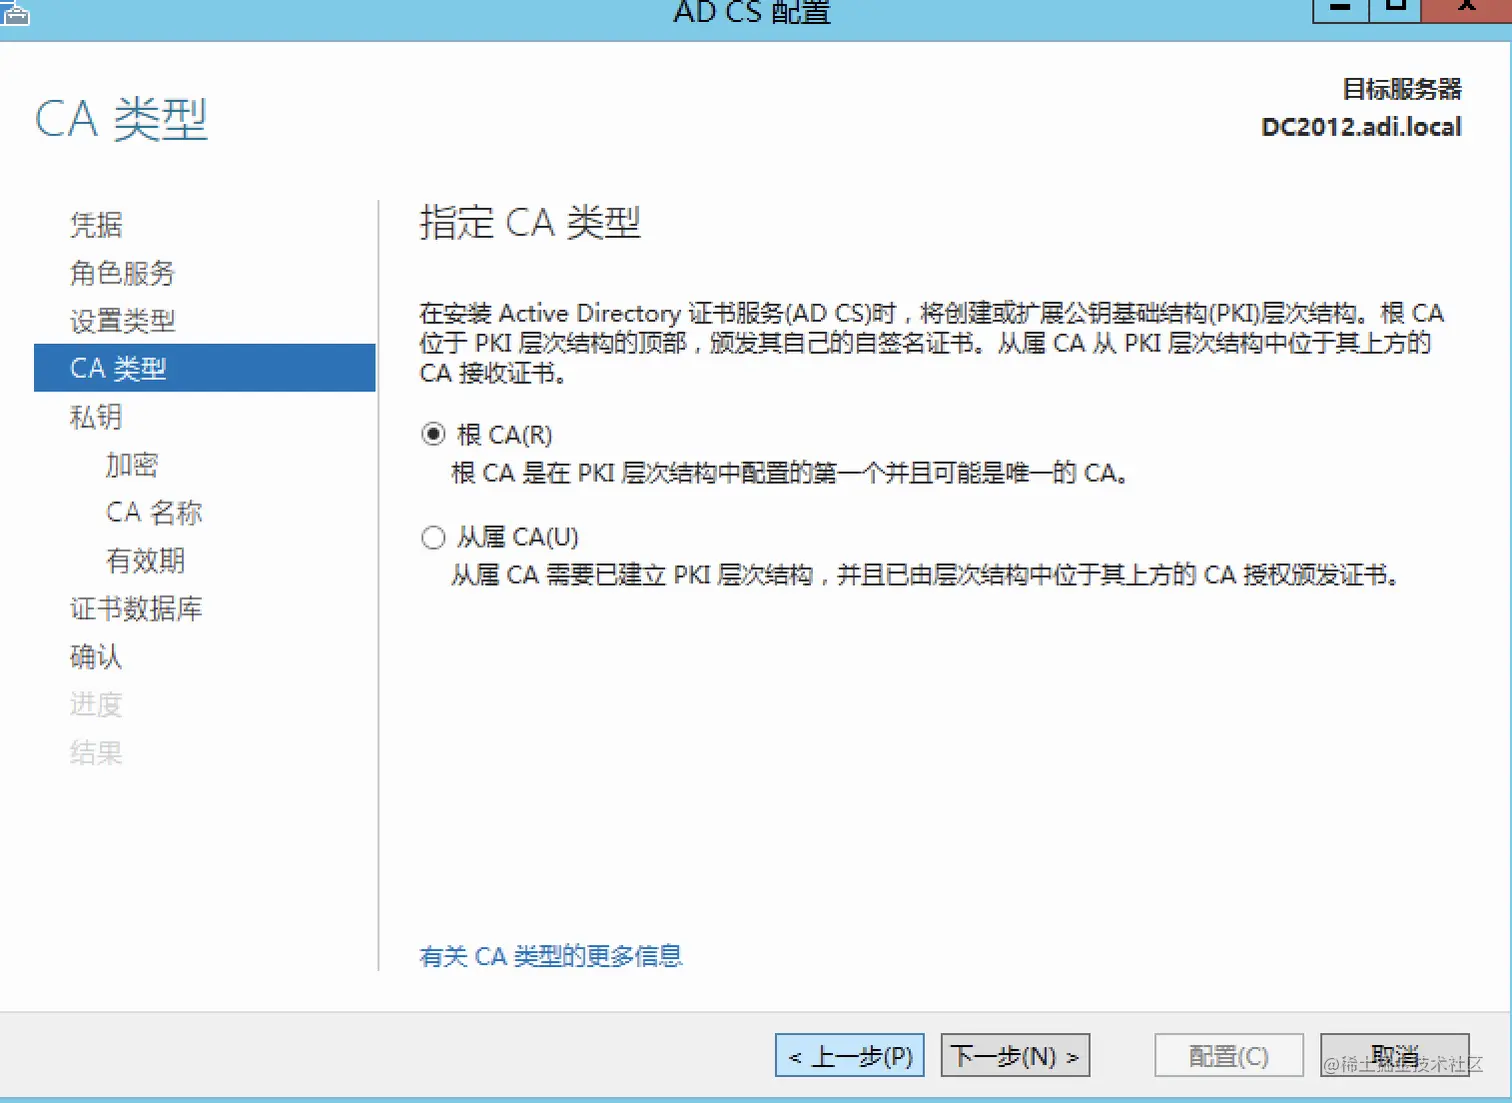Screen dimensions: 1512x1103
Task: Open the 有效期 sub-step
Action: point(145,561)
